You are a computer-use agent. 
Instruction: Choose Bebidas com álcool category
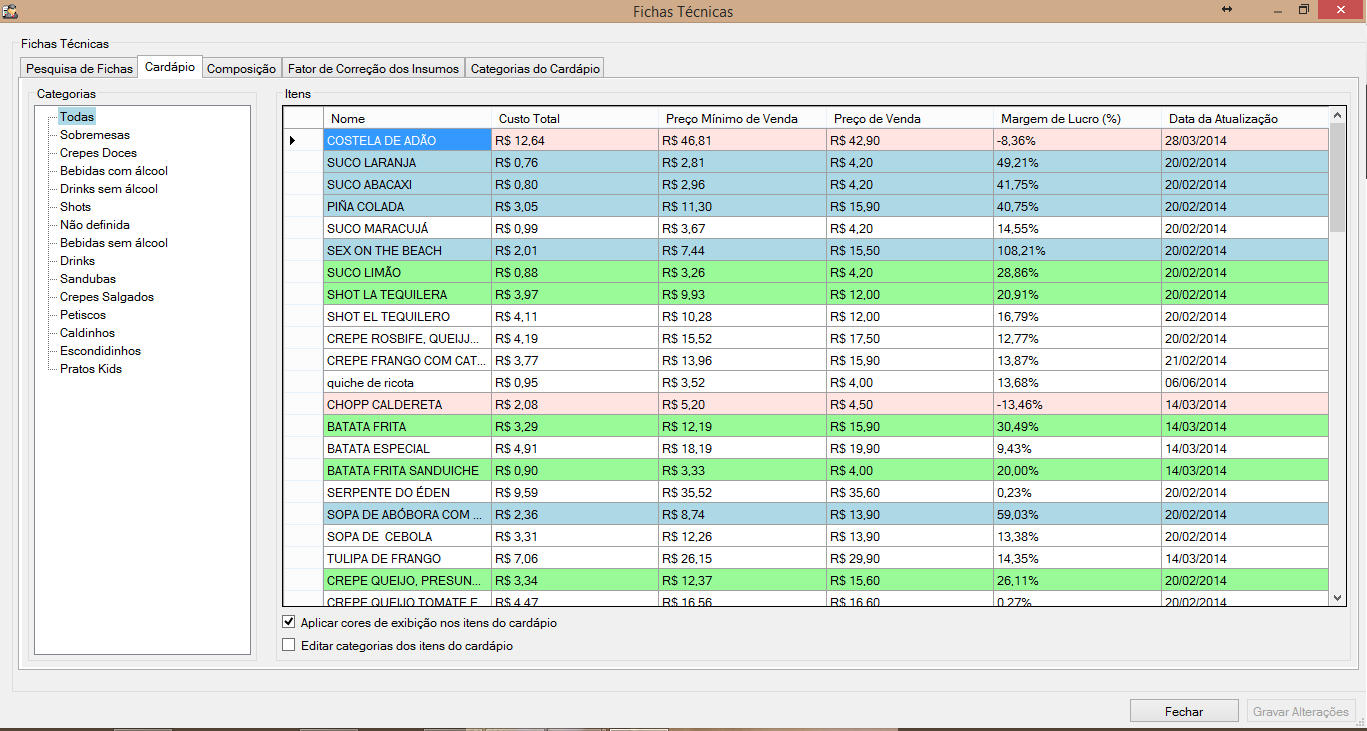[114, 171]
